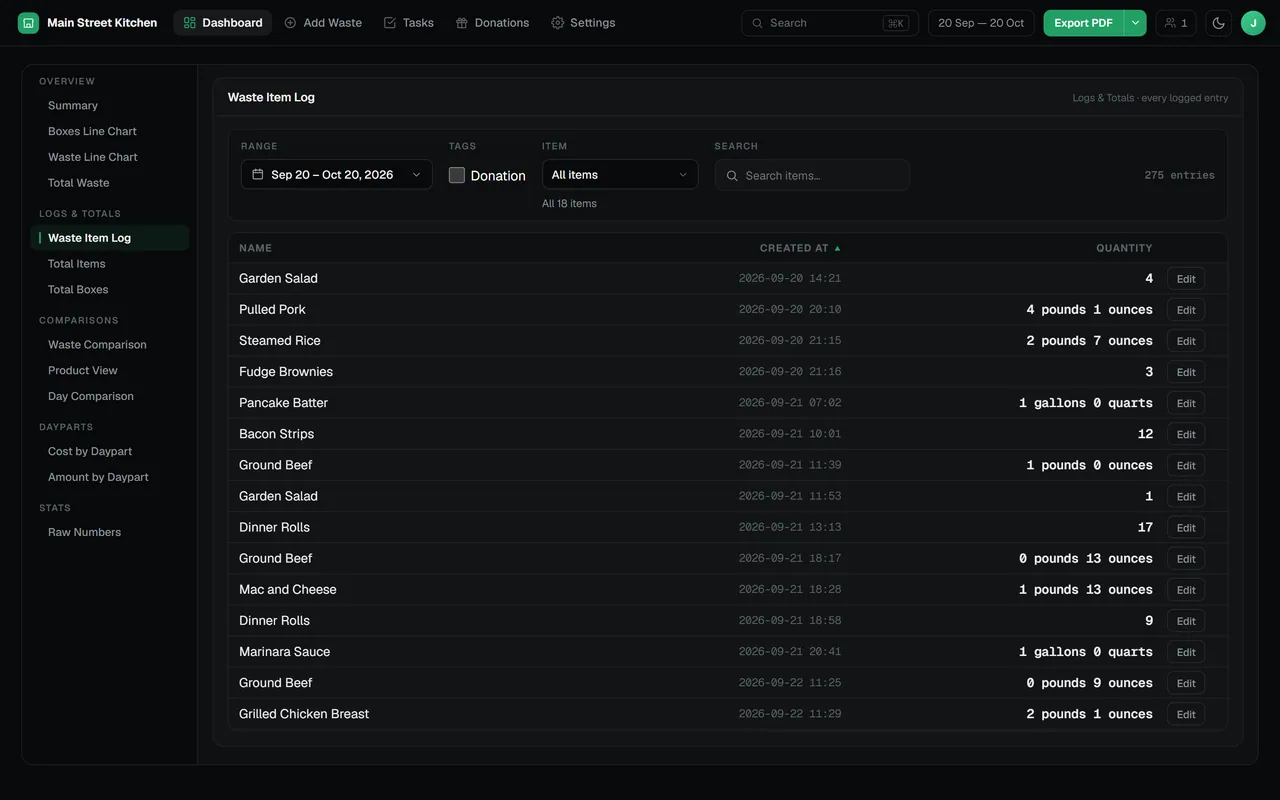
Task: Click the magnifier icon in Search items field
Action: [x=733, y=175]
